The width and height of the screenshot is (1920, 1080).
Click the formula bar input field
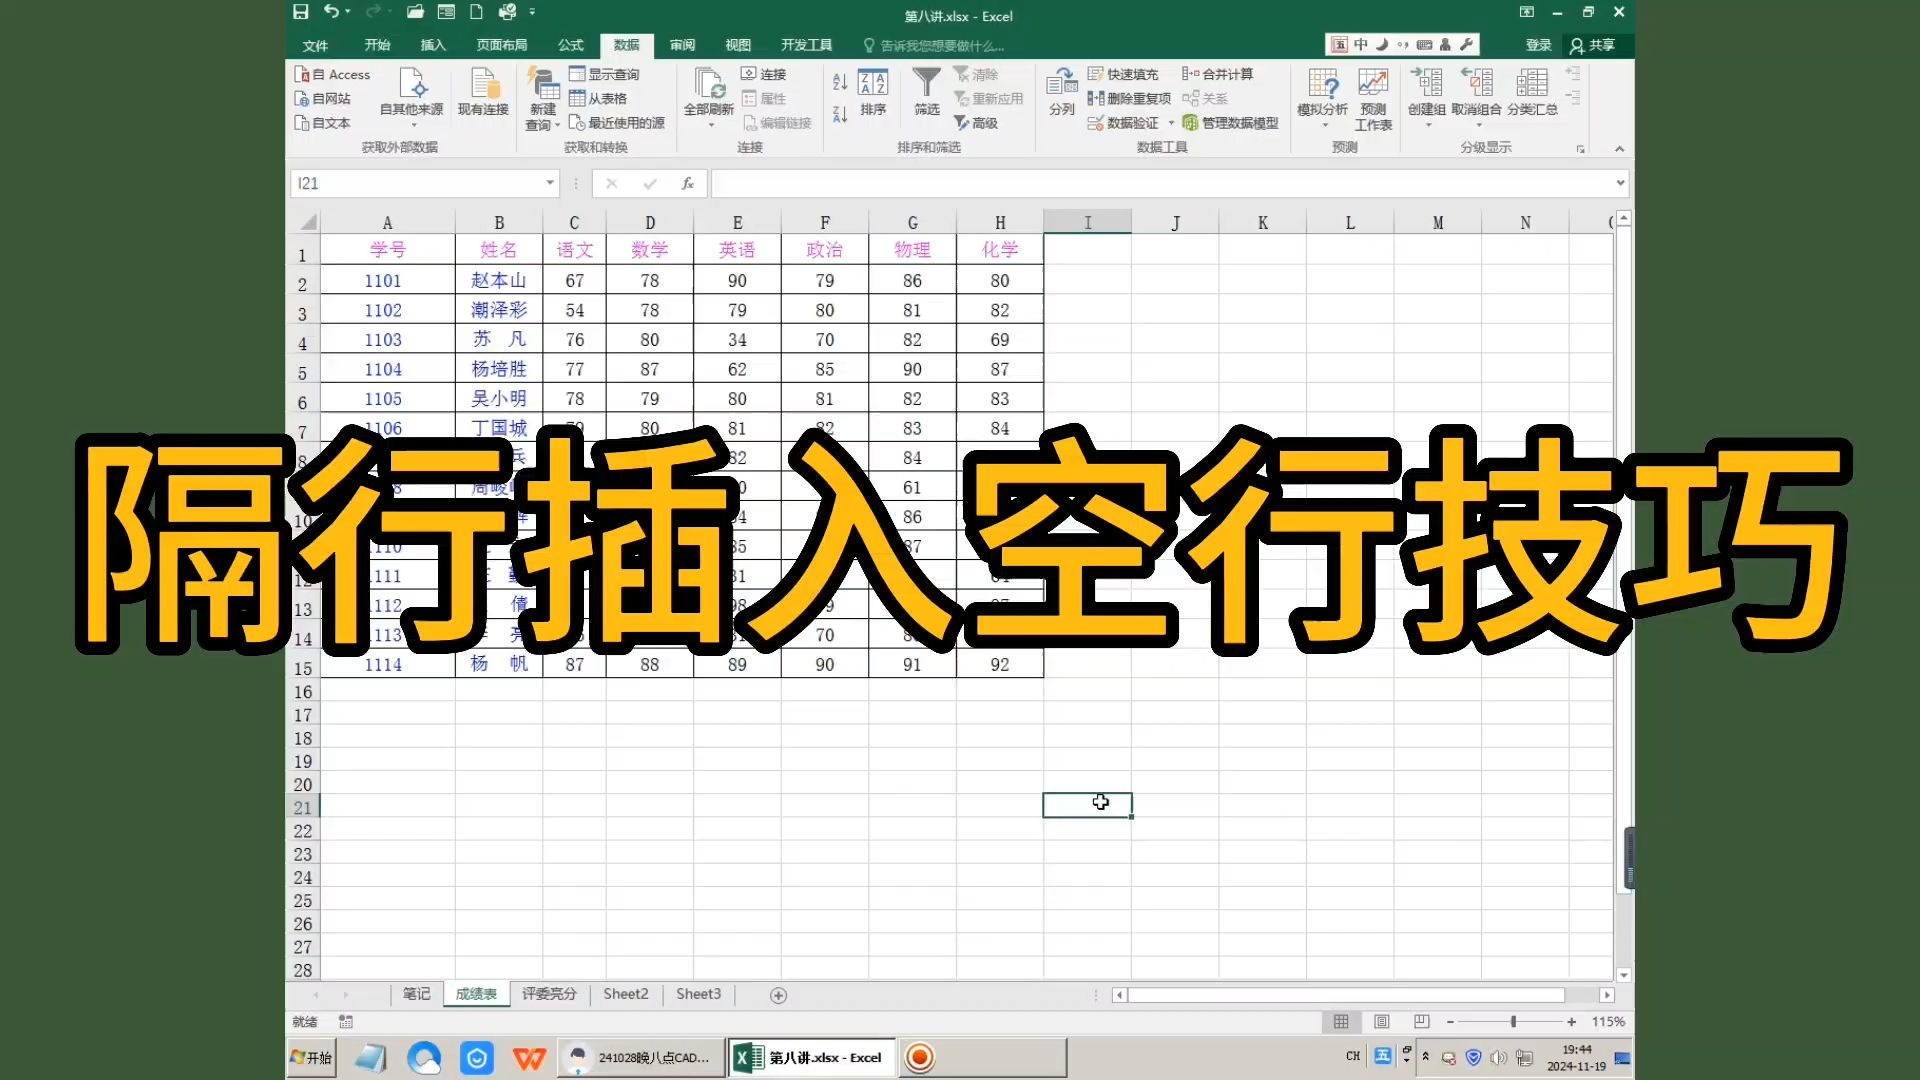(1161, 183)
